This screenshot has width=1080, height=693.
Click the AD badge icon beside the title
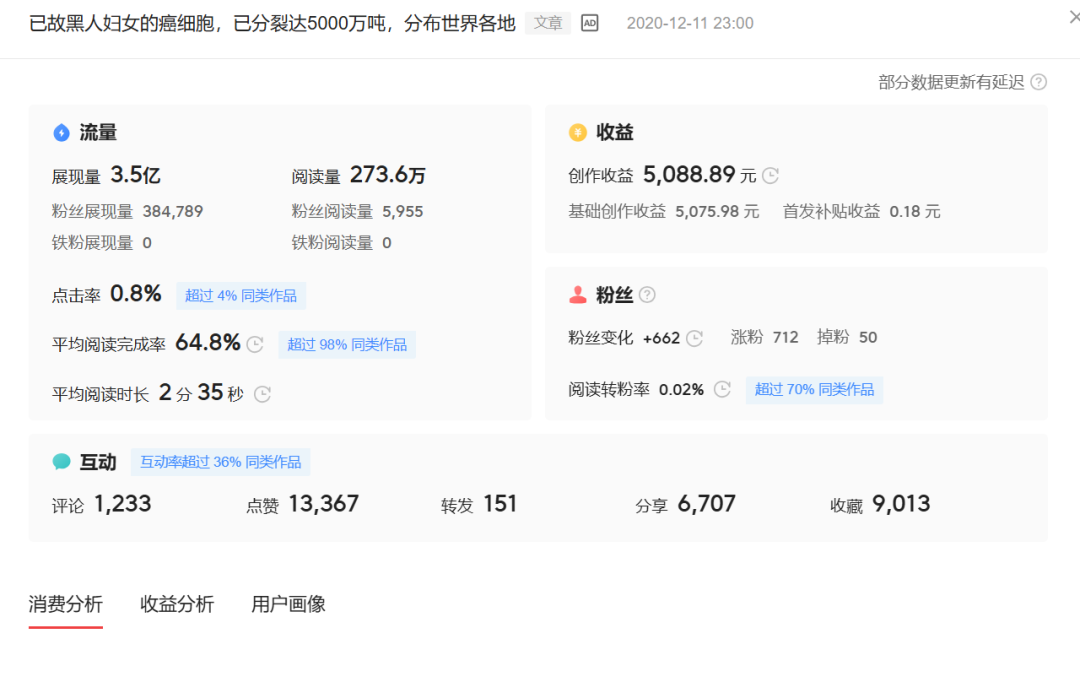click(590, 23)
